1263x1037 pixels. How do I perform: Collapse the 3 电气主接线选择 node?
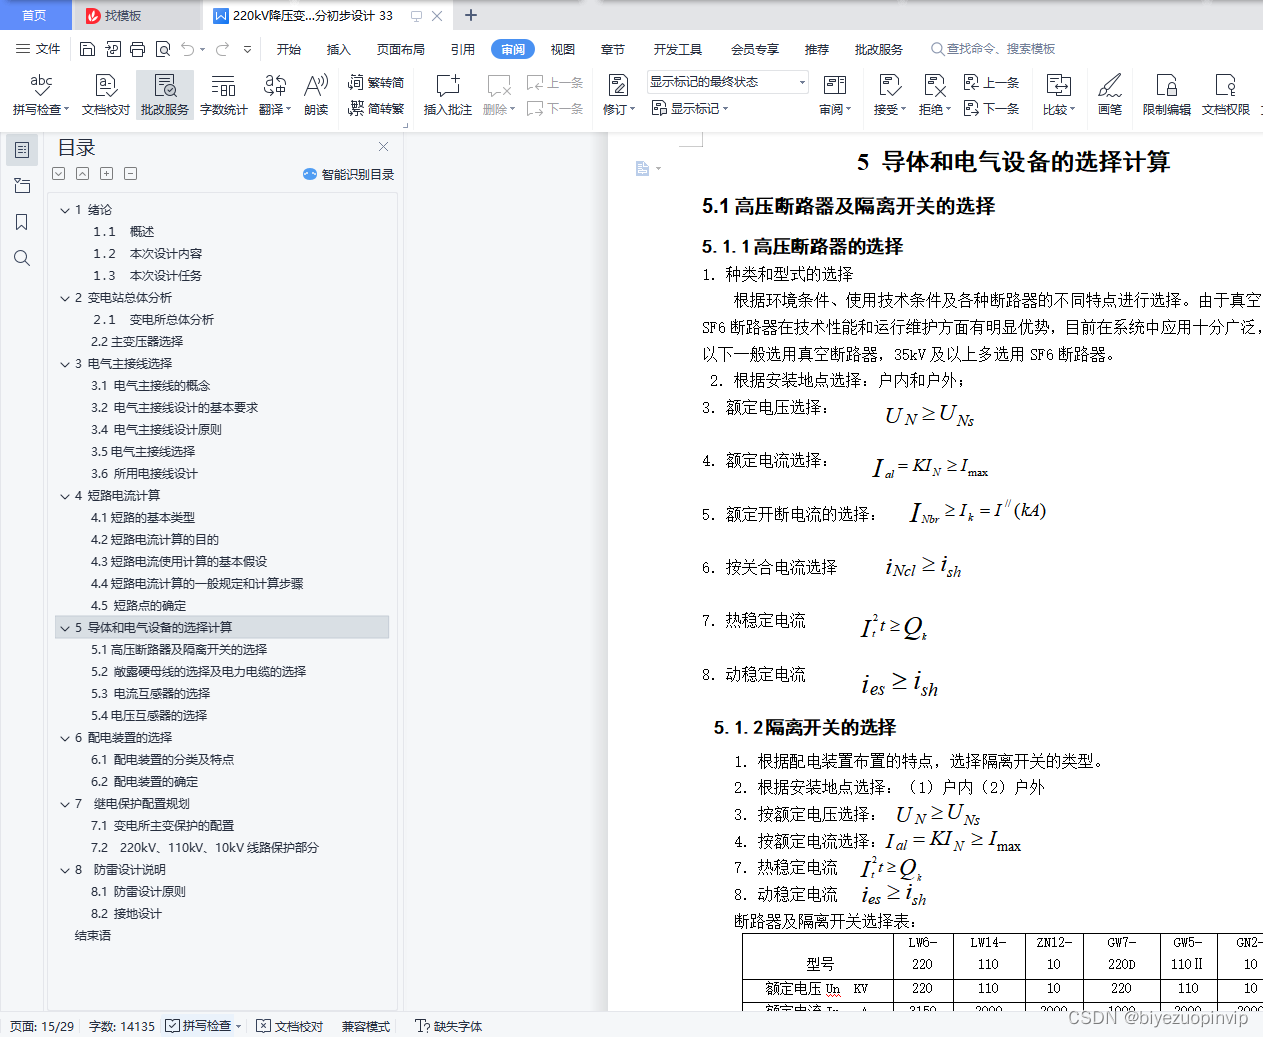[65, 364]
